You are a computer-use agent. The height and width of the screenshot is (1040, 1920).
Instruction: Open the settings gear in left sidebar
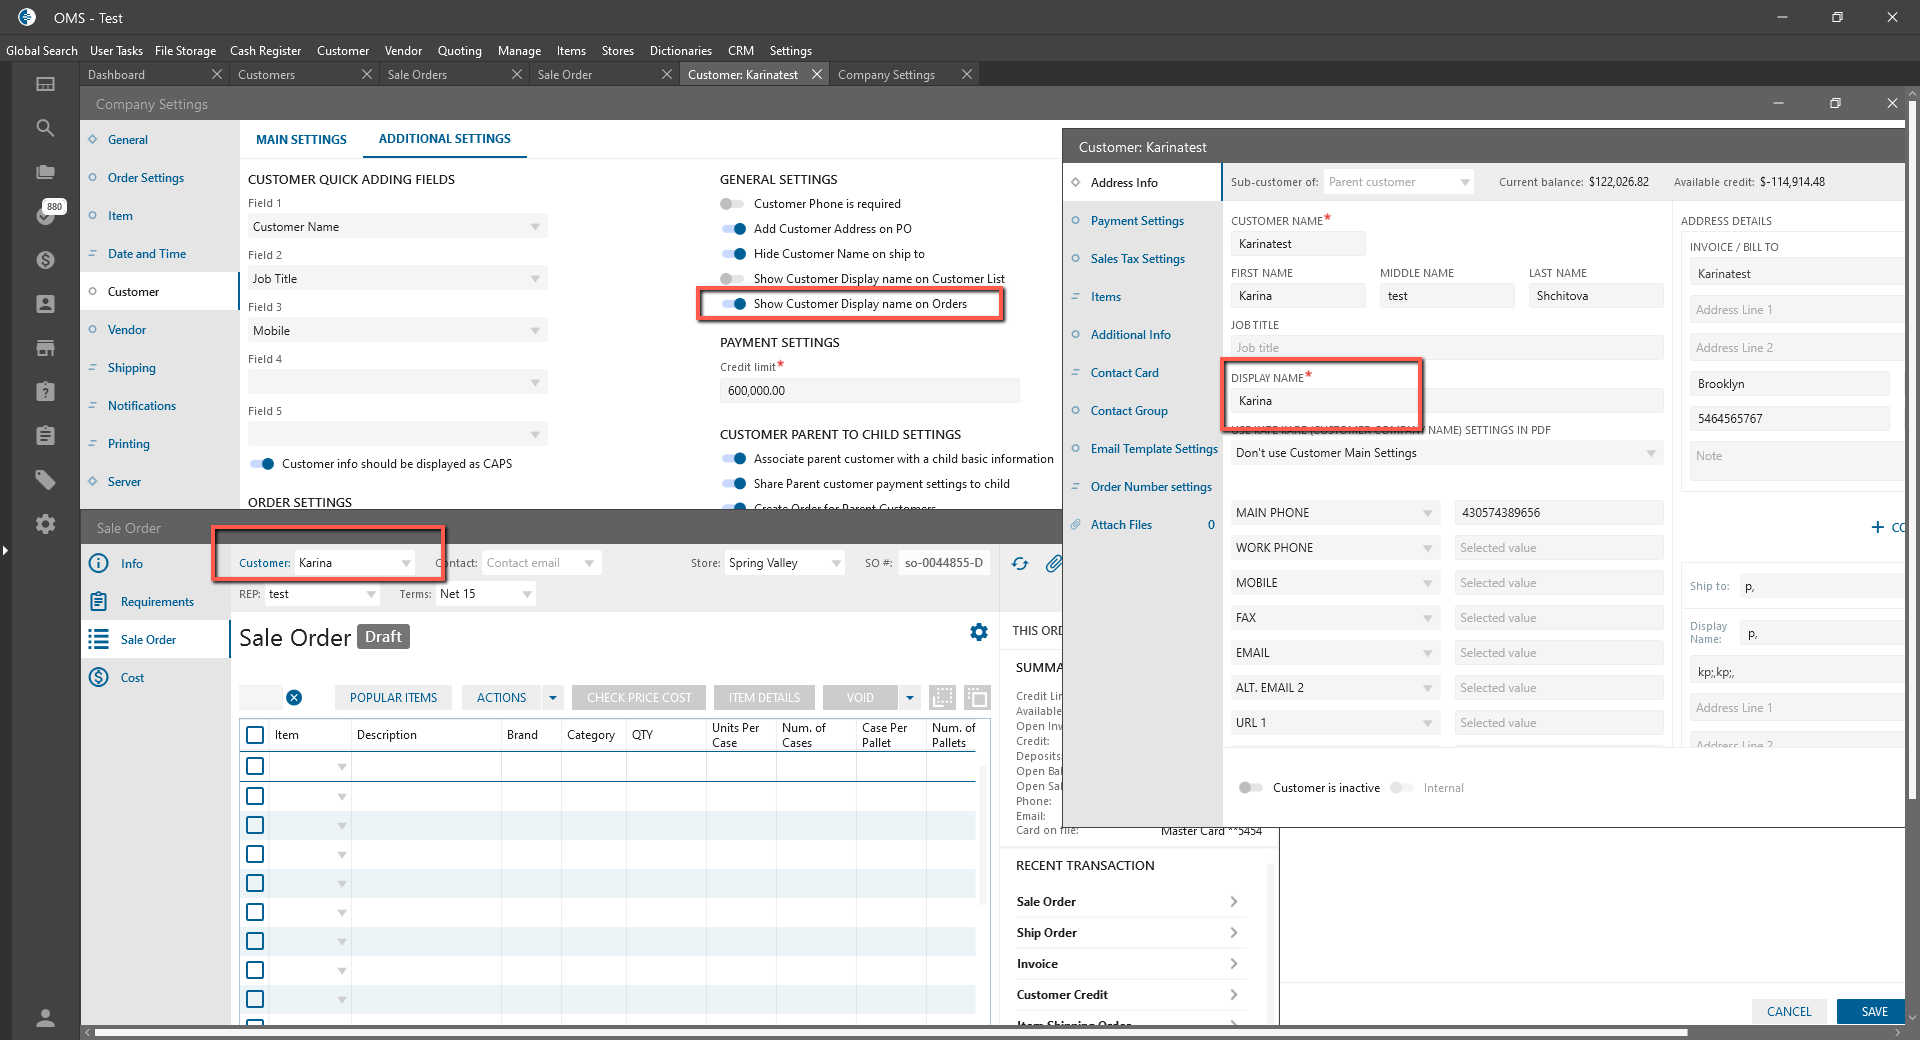45,524
